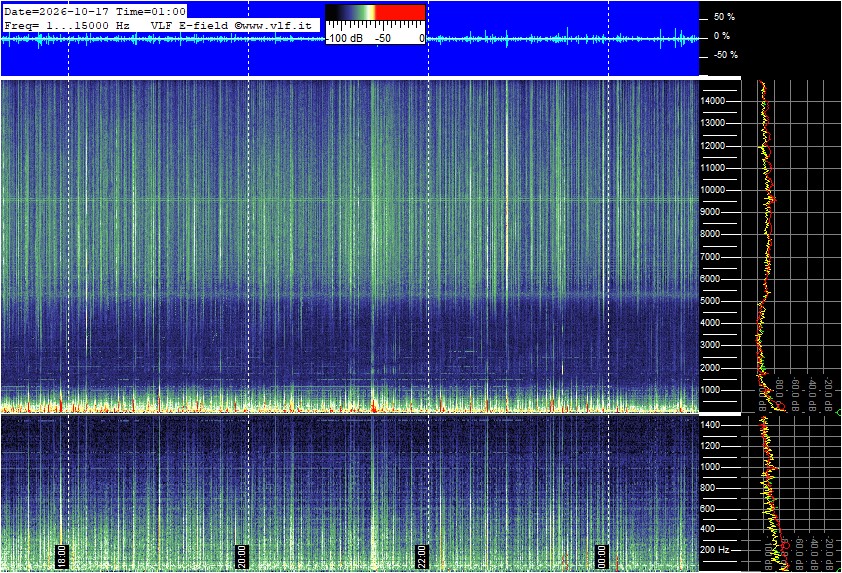Click the Freq= 1...15000 Hz header text

[67, 25]
